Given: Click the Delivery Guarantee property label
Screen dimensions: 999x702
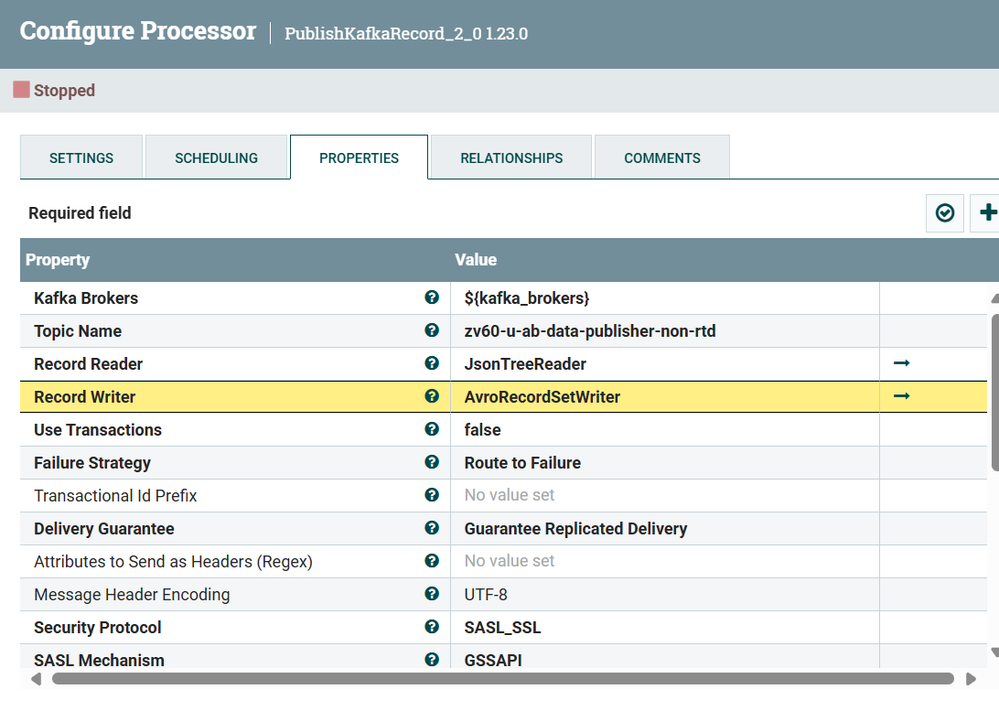Looking at the screenshot, I should point(104,529).
